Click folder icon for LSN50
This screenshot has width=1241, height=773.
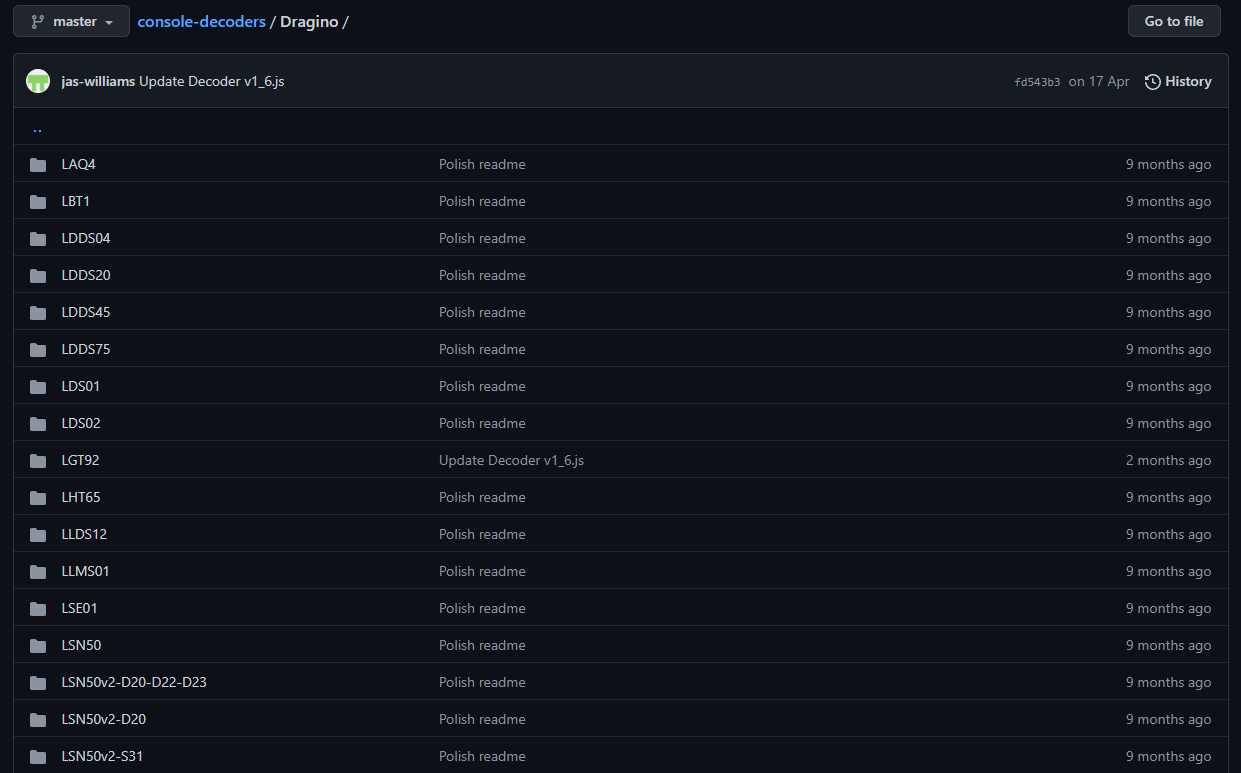[38, 646]
